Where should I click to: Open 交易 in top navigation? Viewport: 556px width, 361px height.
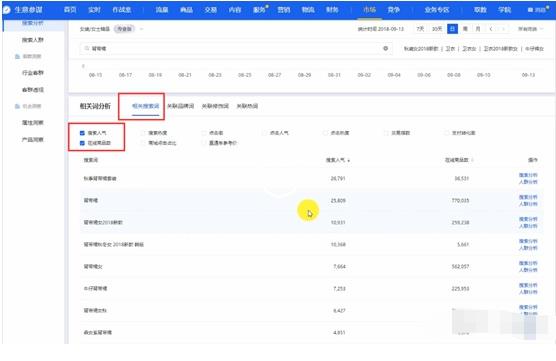pos(210,10)
